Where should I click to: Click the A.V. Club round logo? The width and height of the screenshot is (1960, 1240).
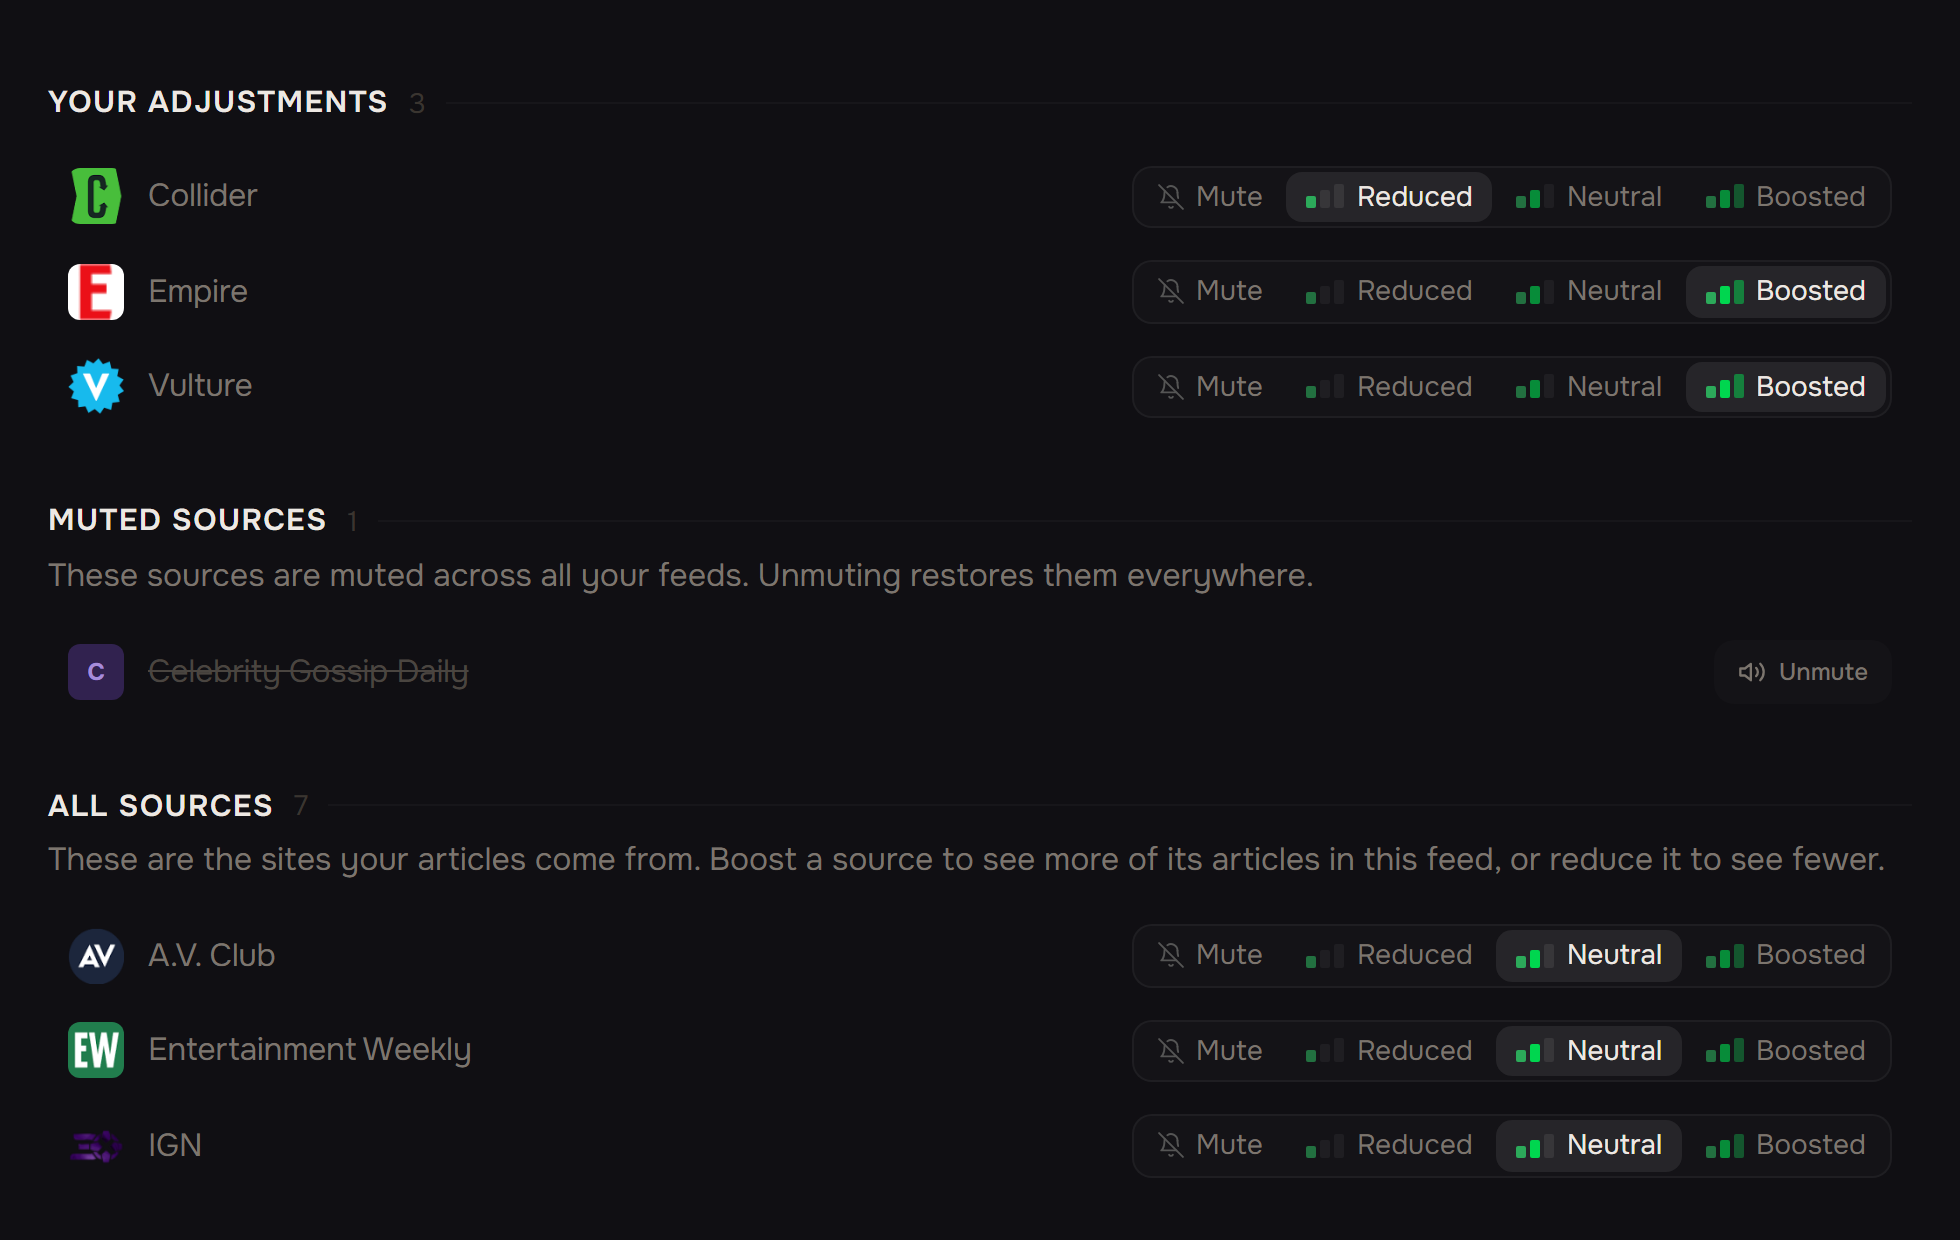tap(96, 956)
